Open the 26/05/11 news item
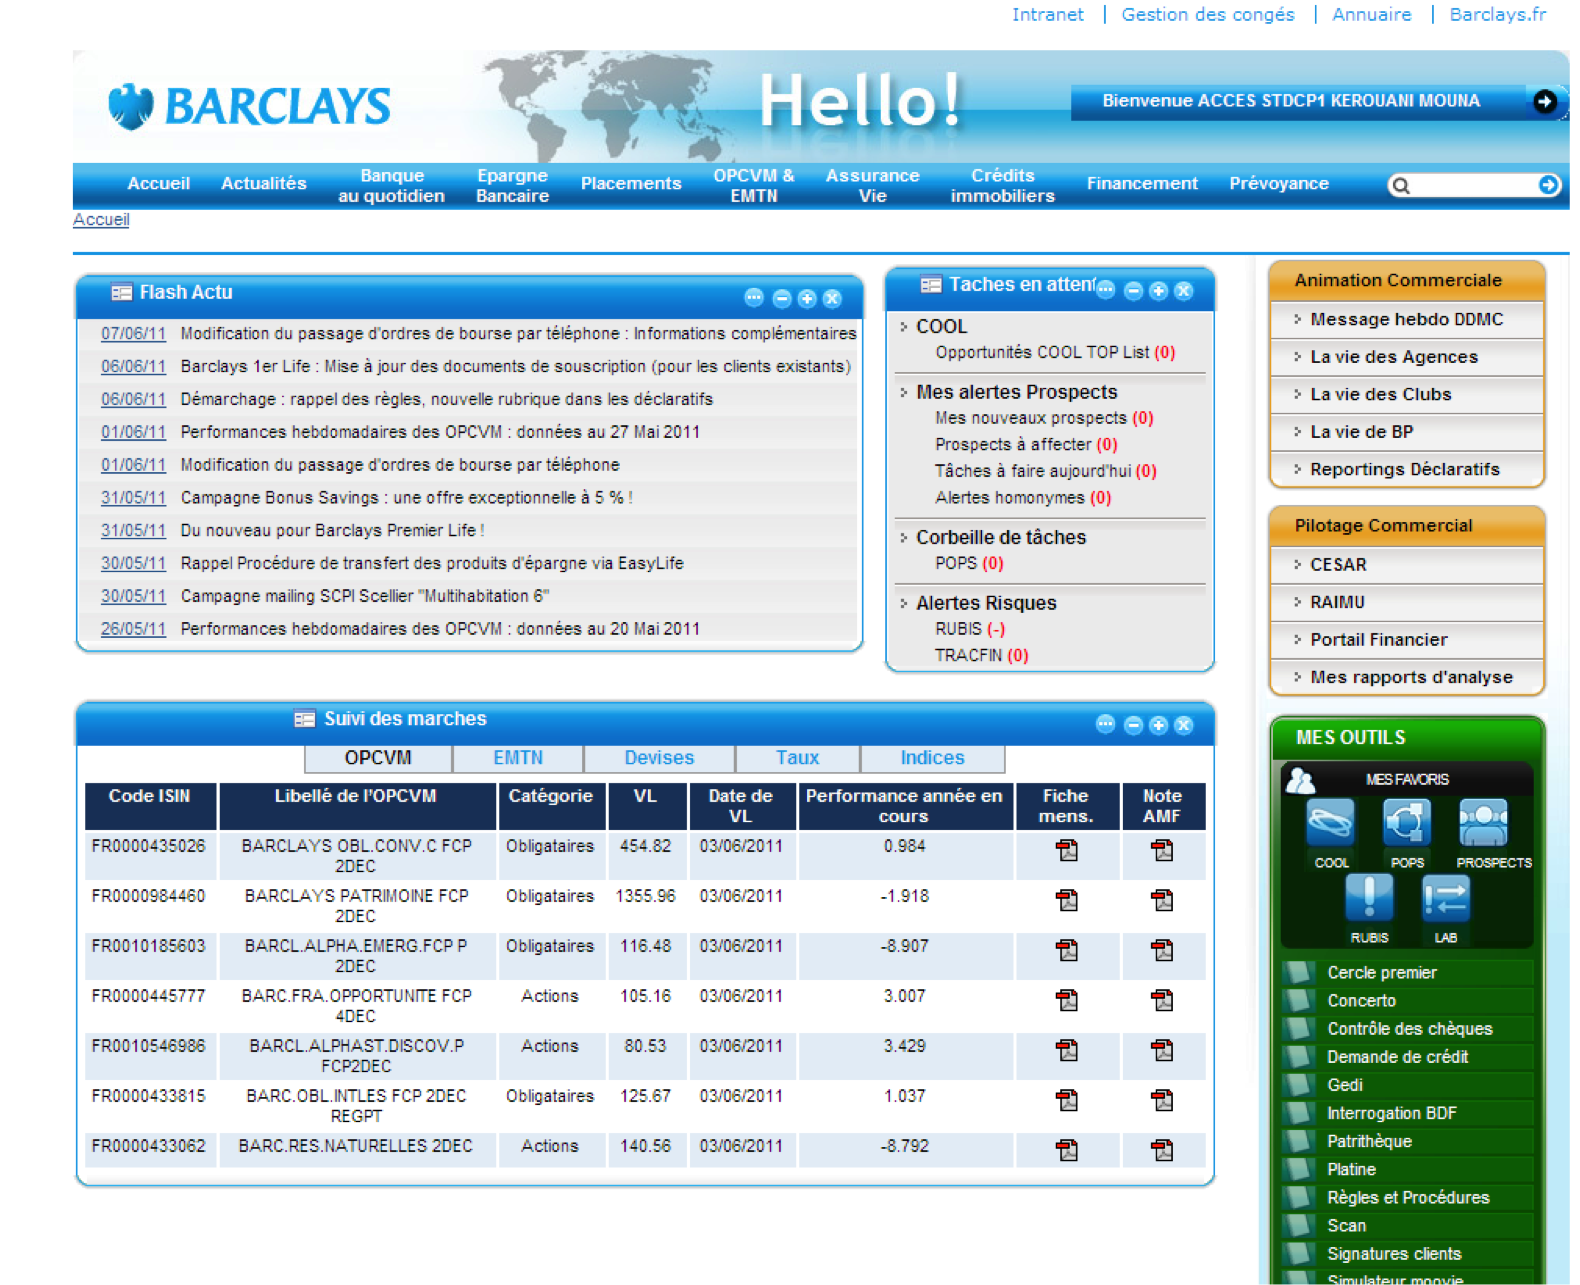This screenshot has width=1580, height=1285. click(x=133, y=629)
